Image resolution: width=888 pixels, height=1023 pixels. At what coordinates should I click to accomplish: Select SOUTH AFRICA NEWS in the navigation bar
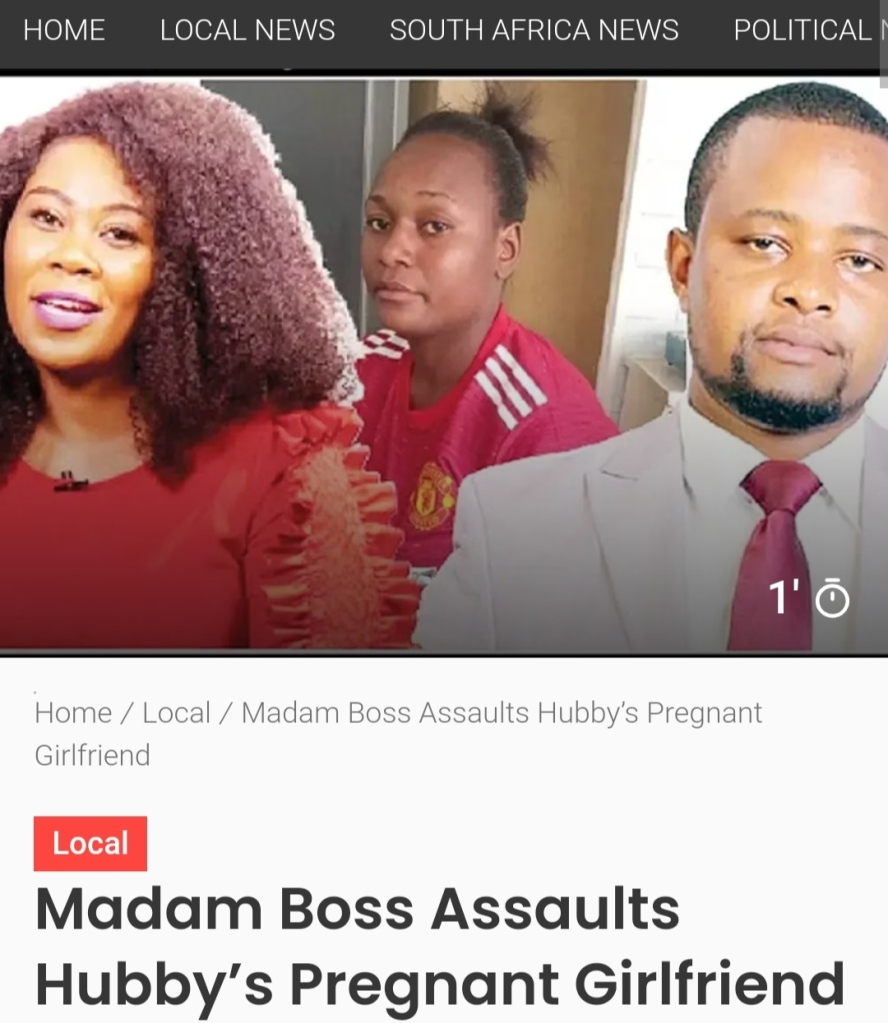534,30
